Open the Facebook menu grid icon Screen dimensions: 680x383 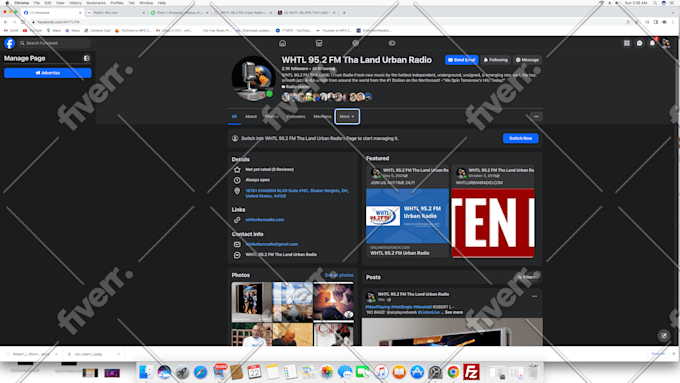(627, 43)
